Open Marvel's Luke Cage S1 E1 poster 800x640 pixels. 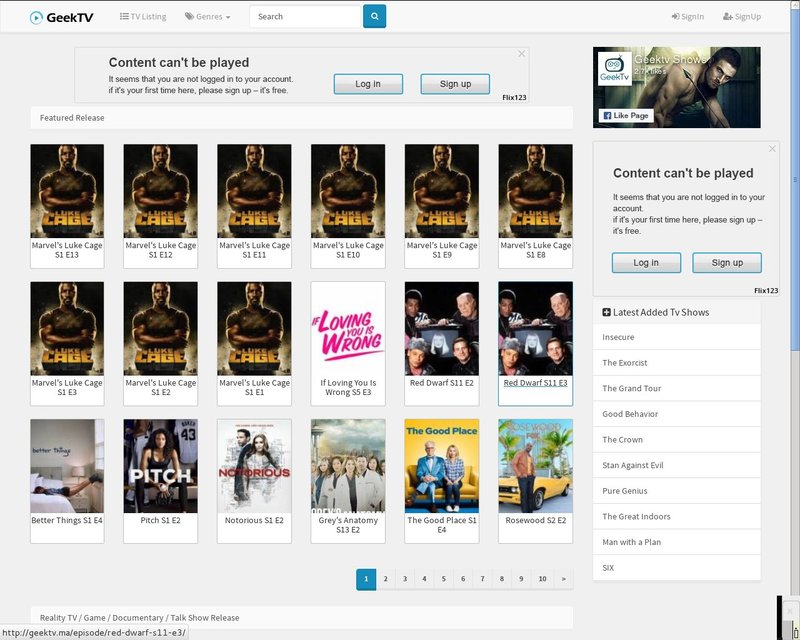coord(254,329)
